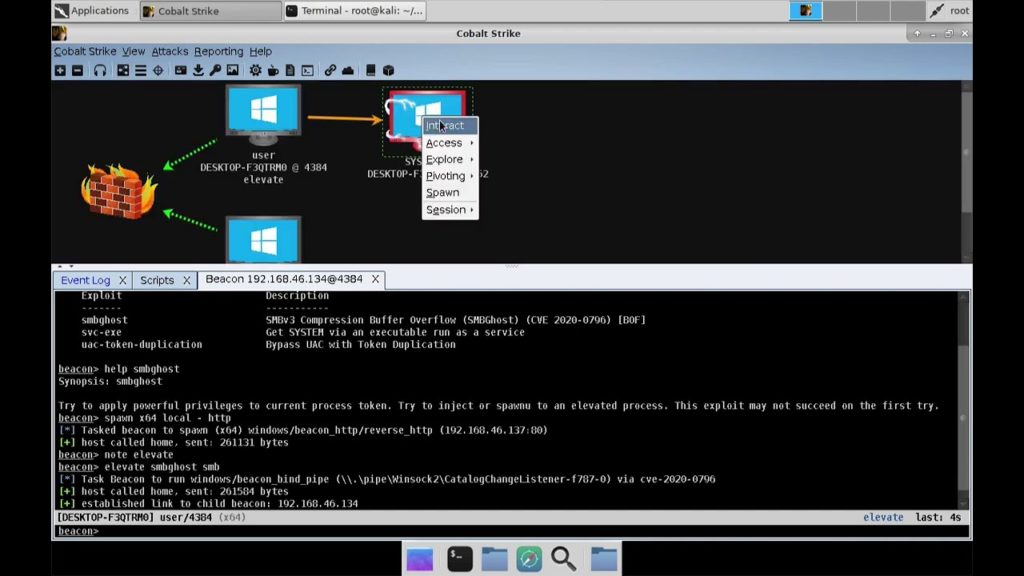Select the user DESKTOP-F3QTRM0 @ 4384 computer node
This screenshot has height=576, width=1024.
(263, 114)
